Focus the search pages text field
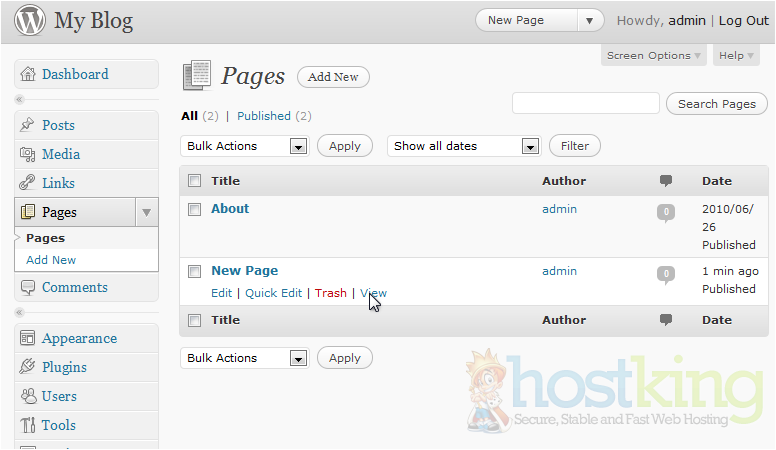776x450 pixels. click(x=585, y=103)
